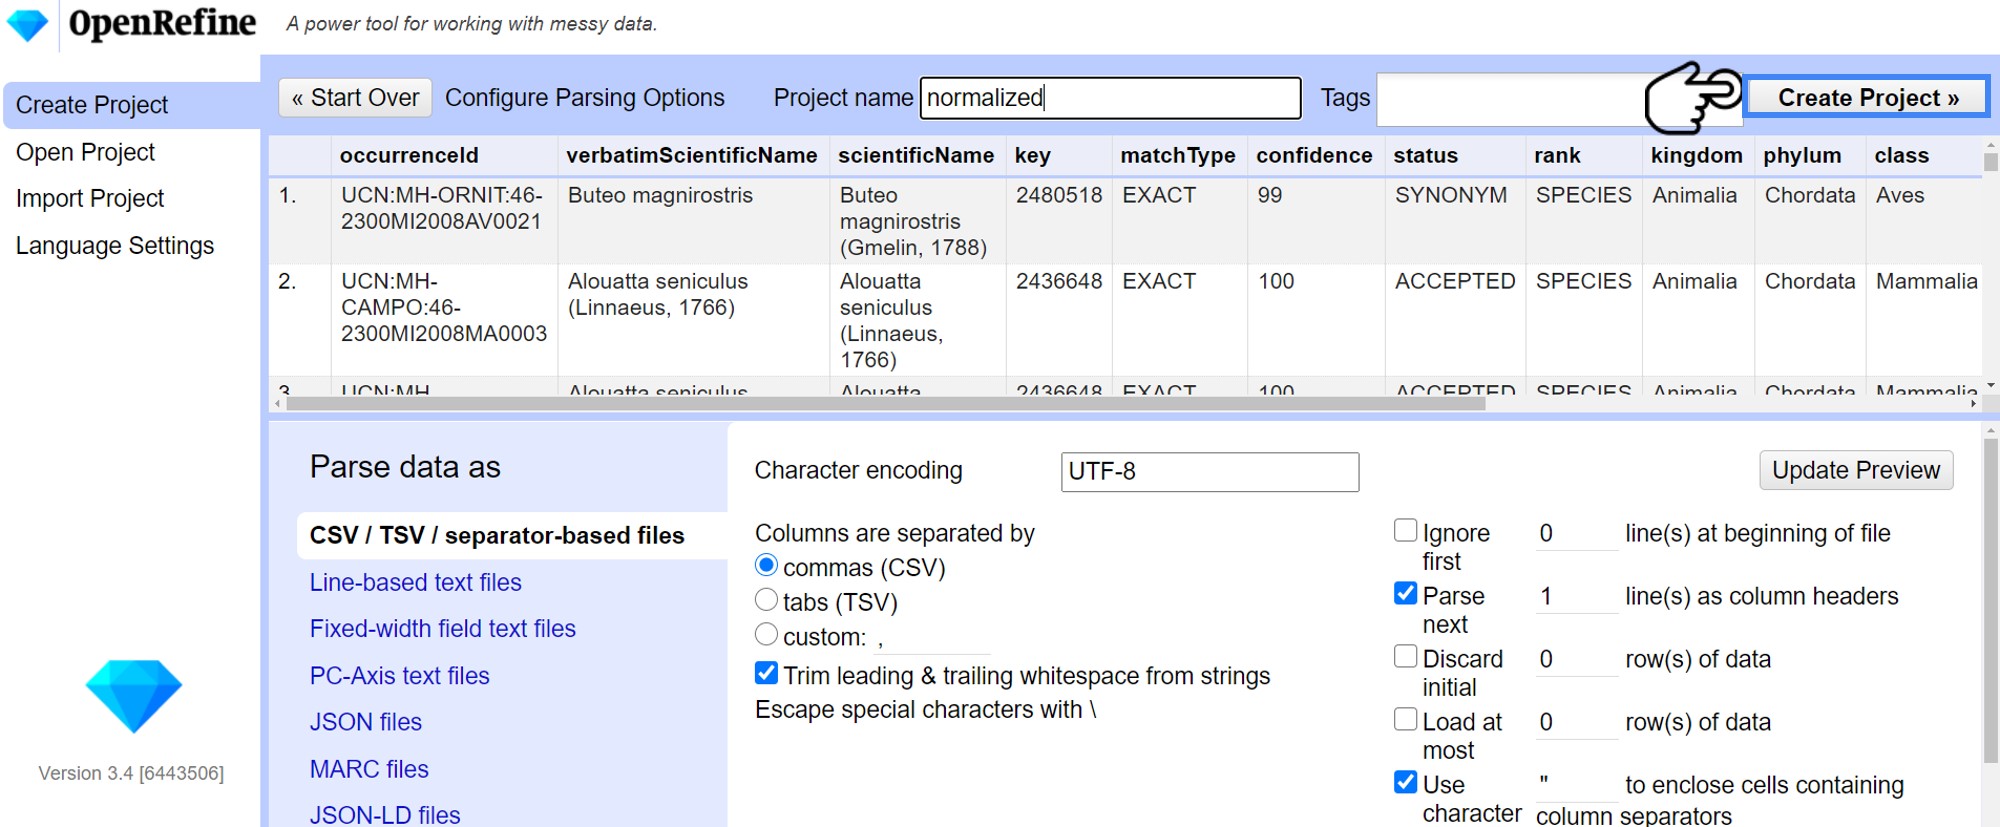Switch to Import Project tab
Viewport: 2000px width, 827px height.
tap(90, 199)
